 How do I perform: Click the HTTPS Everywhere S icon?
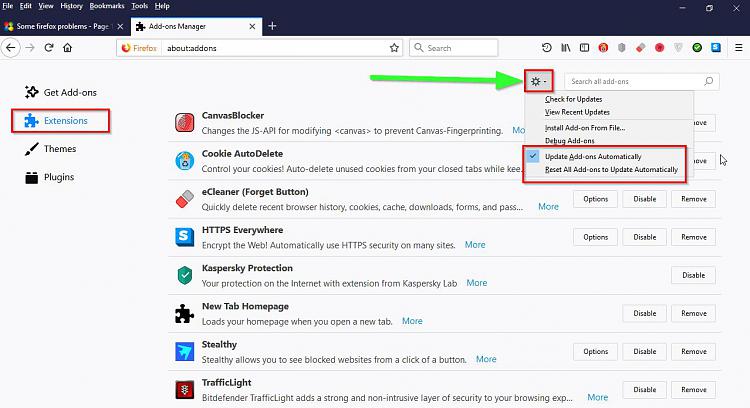tap(185, 237)
